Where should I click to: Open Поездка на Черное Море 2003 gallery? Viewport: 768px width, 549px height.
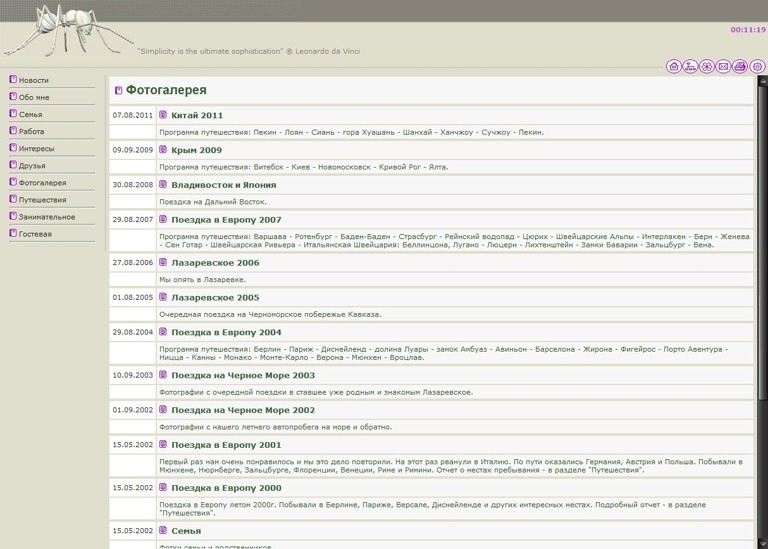click(243, 376)
